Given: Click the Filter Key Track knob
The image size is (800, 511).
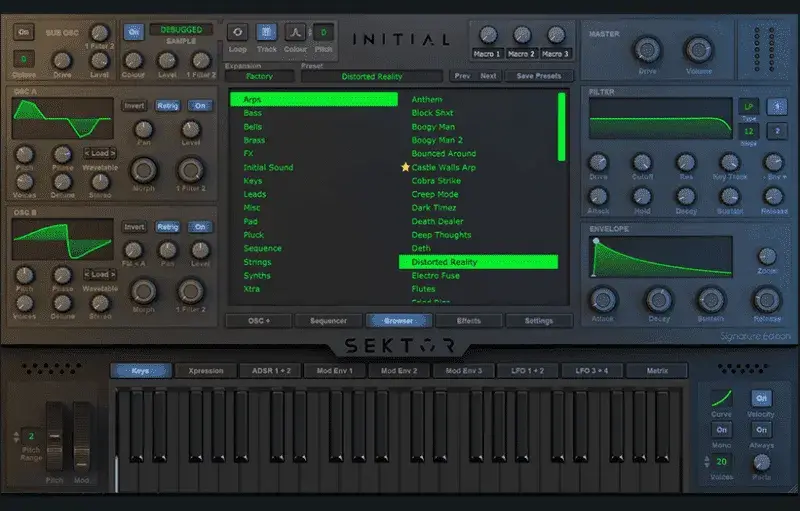Looking at the screenshot, I should [x=730, y=163].
